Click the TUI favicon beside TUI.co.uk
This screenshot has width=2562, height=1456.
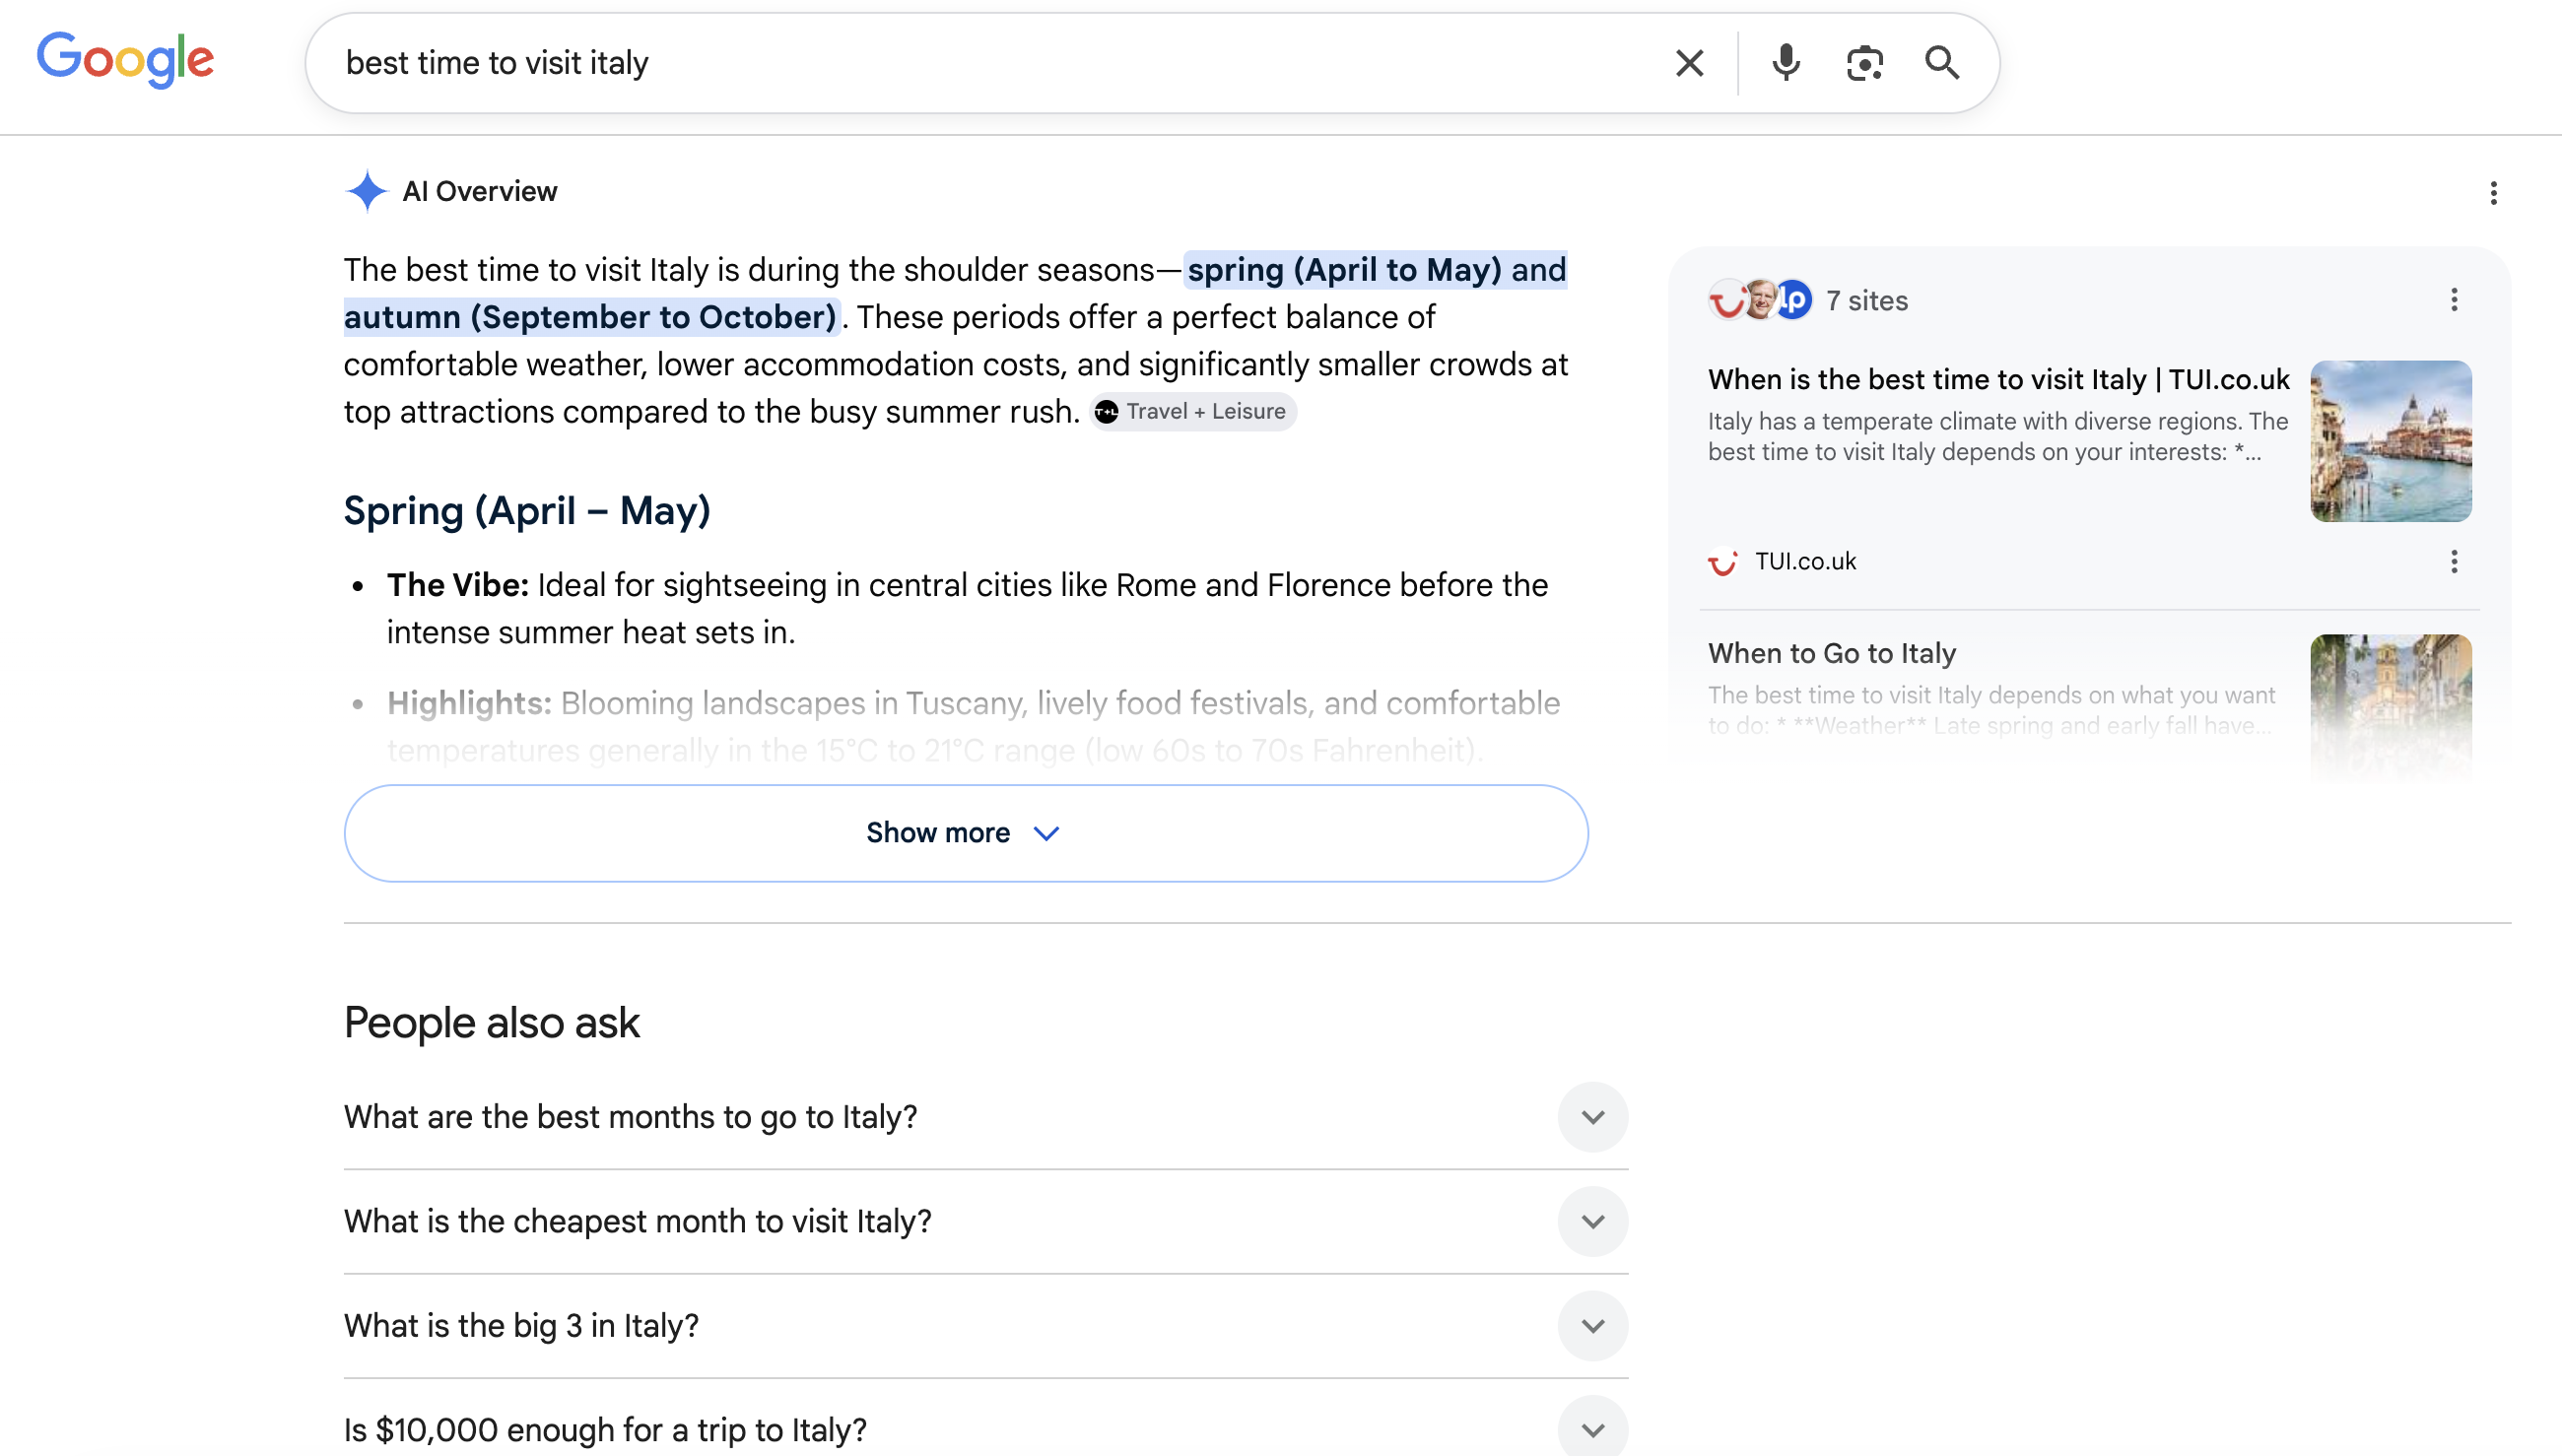pos(1723,562)
